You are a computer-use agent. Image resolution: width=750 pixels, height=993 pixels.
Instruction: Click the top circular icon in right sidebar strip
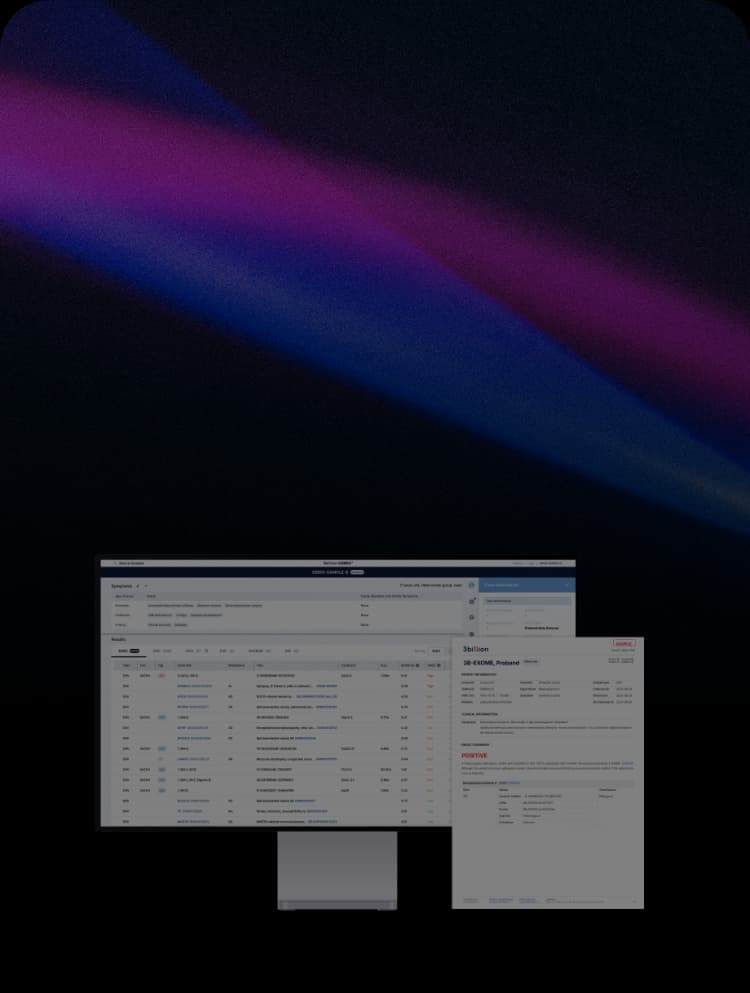click(471, 586)
